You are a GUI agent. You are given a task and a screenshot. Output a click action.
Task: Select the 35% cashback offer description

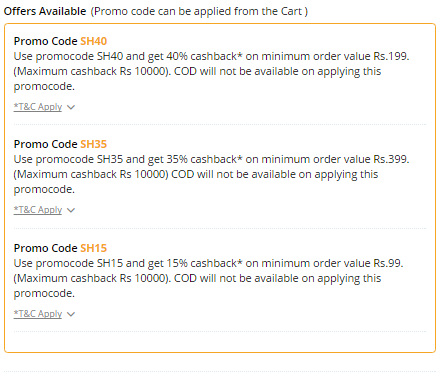click(x=211, y=174)
